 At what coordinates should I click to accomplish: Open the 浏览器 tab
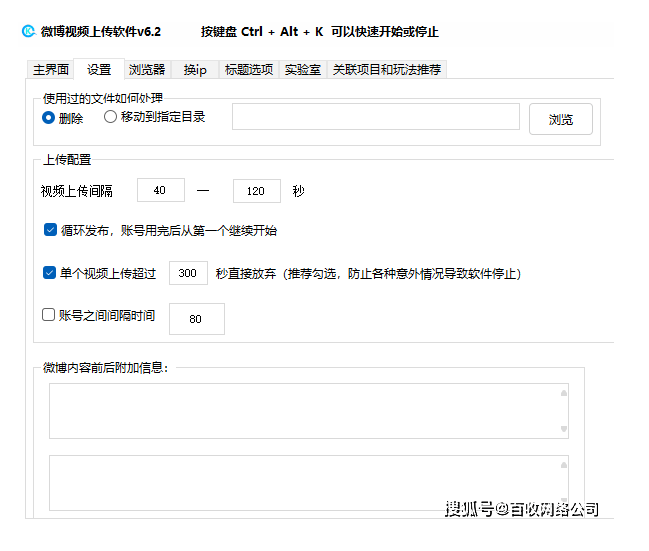[x=147, y=69]
